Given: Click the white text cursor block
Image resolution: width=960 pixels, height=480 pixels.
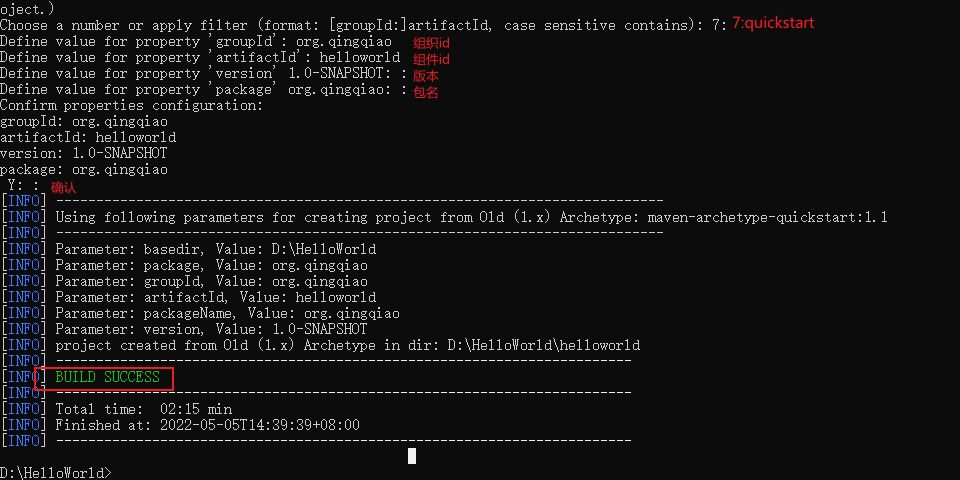Looking at the screenshot, I should tap(412, 456).
